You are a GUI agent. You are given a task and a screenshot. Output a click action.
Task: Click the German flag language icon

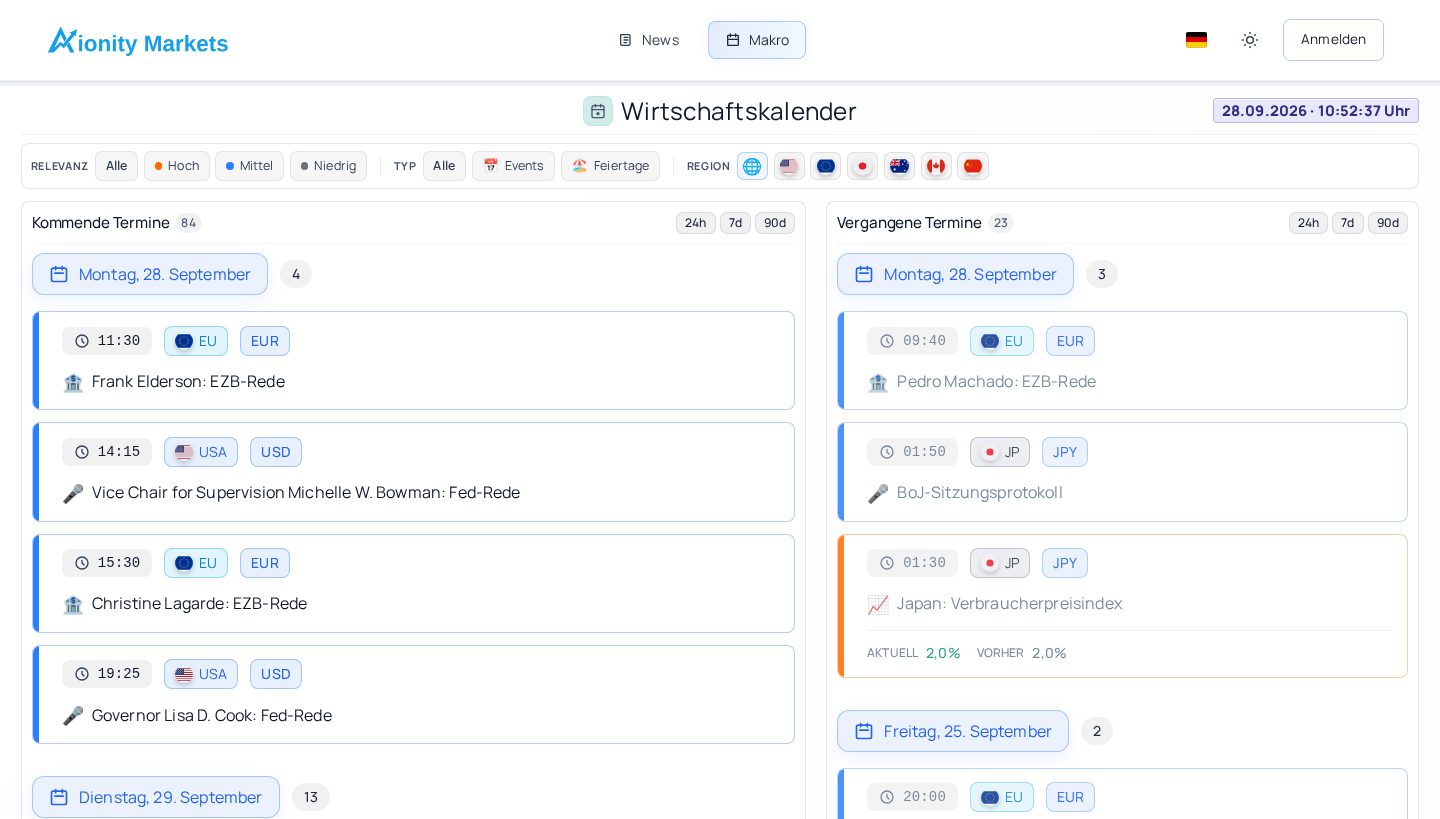(1196, 40)
